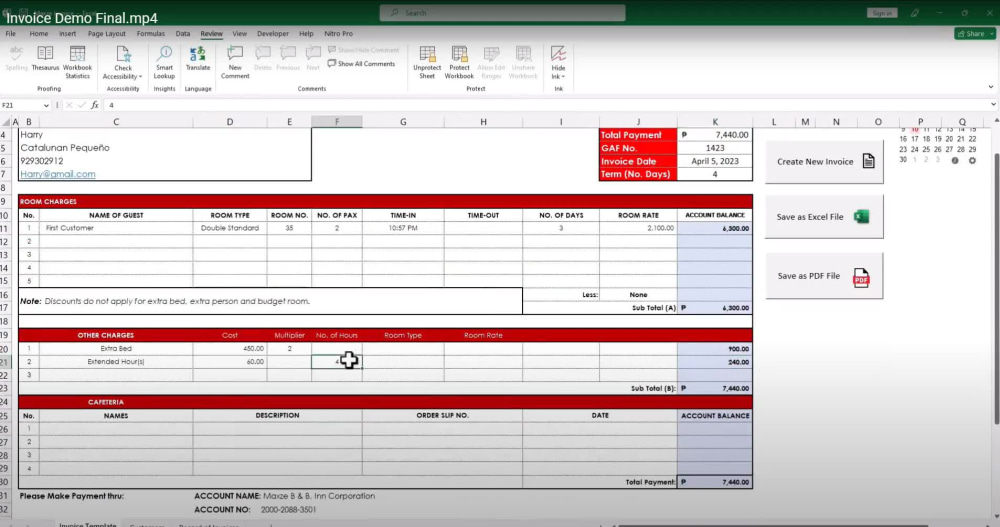The image size is (1000, 527).
Task: Go to the Previous comment
Action: (x=288, y=59)
